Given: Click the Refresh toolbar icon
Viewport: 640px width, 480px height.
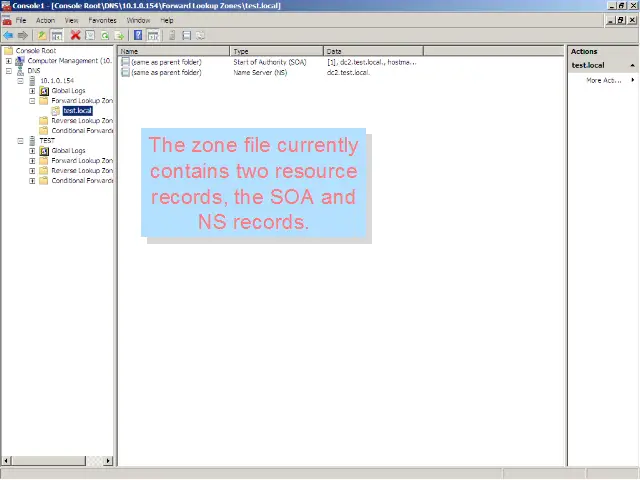Looking at the screenshot, I should point(105,35).
